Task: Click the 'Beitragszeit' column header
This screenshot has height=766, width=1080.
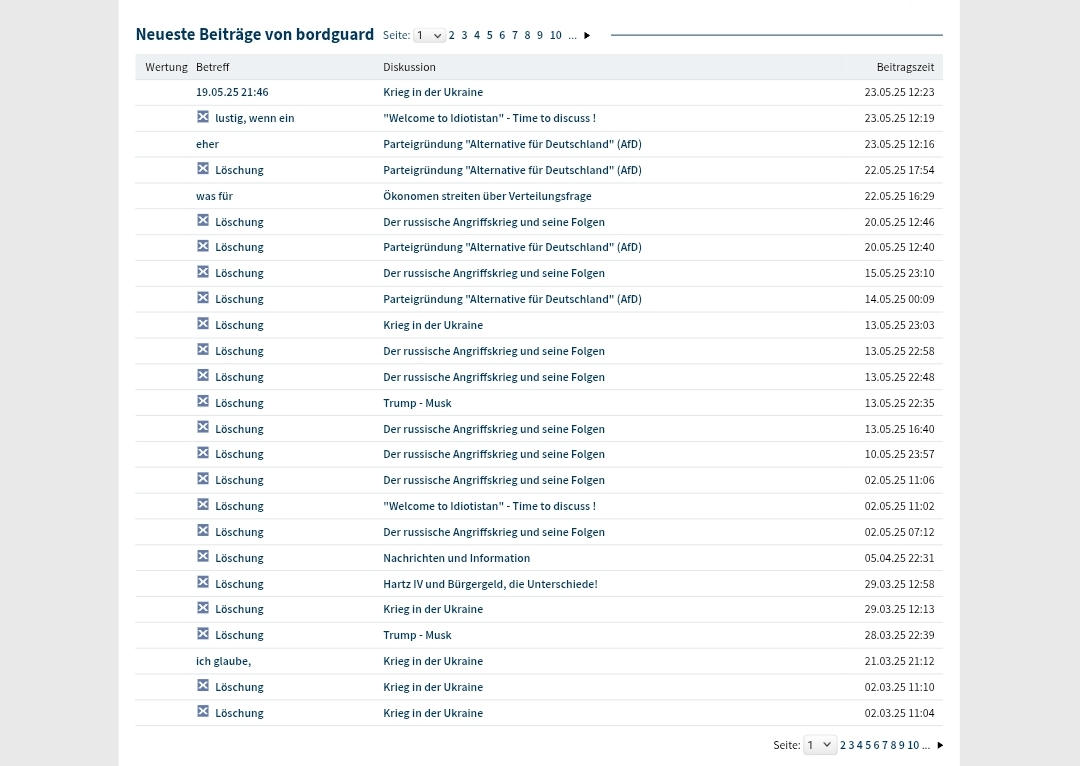Action: 905,67
